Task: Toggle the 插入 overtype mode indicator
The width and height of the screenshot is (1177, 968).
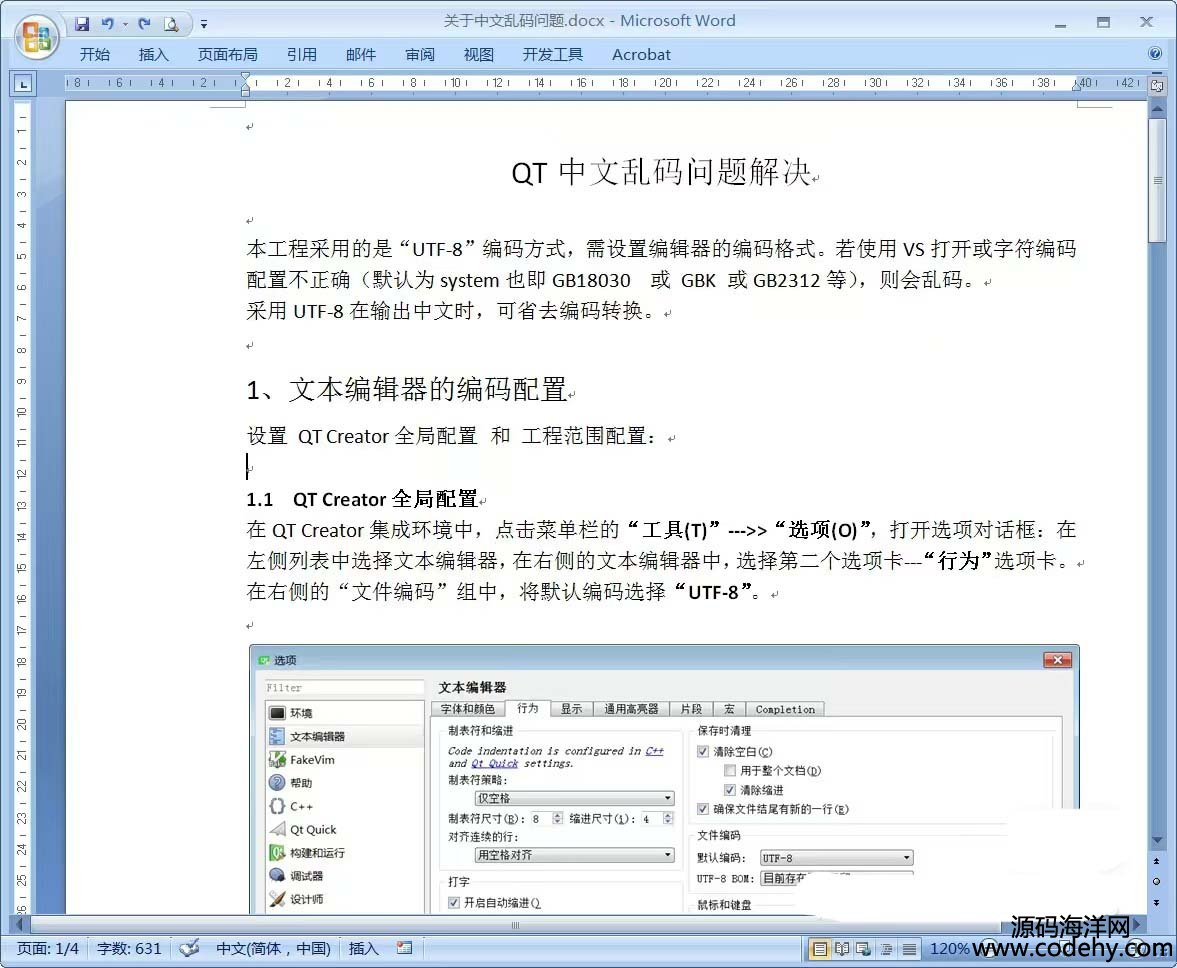Action: click(363, 949)
